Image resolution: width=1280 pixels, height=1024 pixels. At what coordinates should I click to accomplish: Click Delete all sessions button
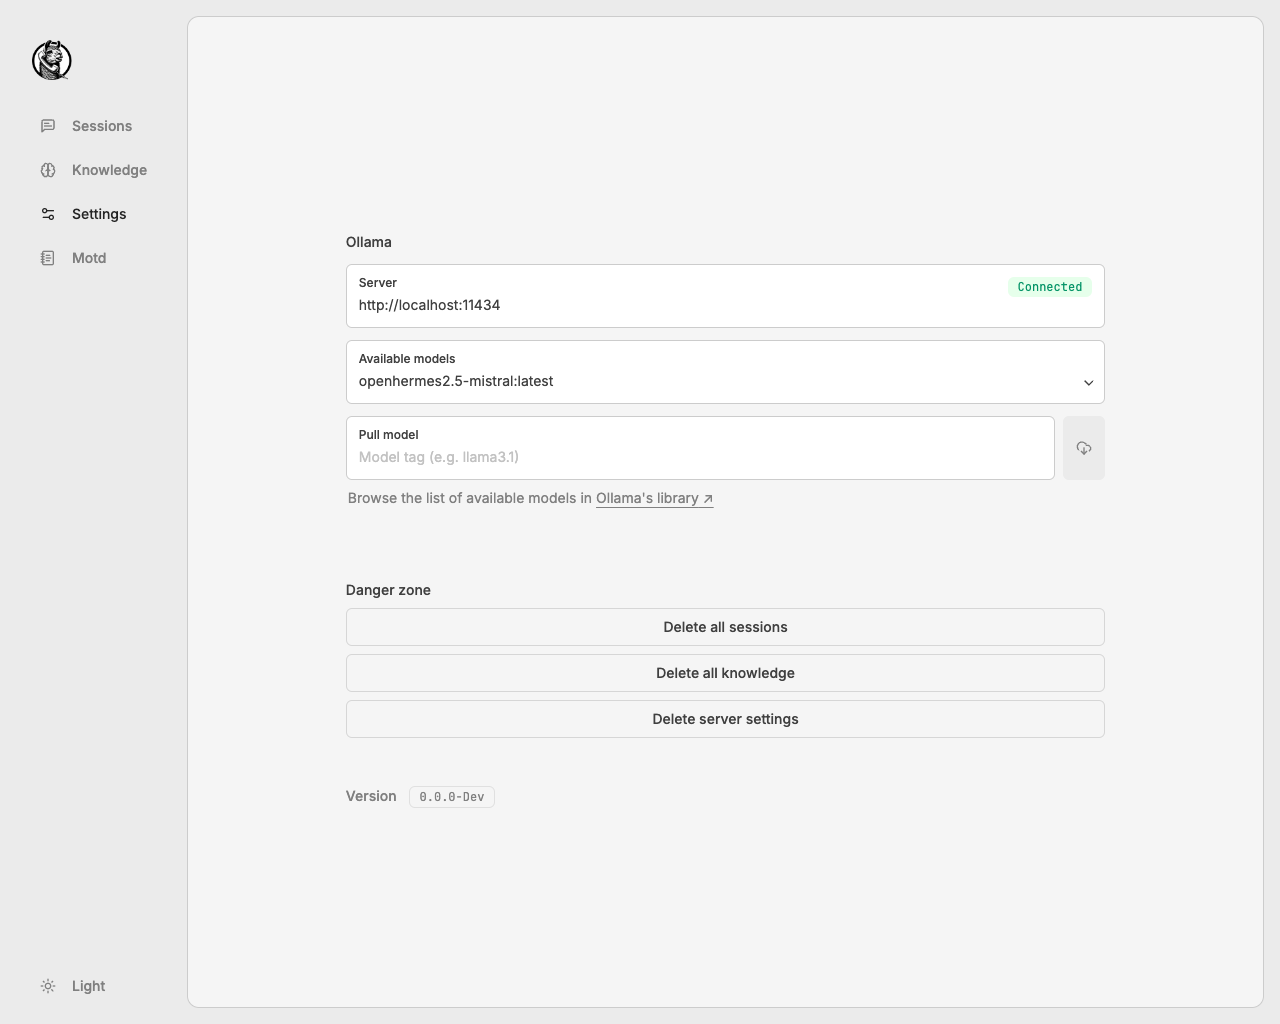pos(725,627)
